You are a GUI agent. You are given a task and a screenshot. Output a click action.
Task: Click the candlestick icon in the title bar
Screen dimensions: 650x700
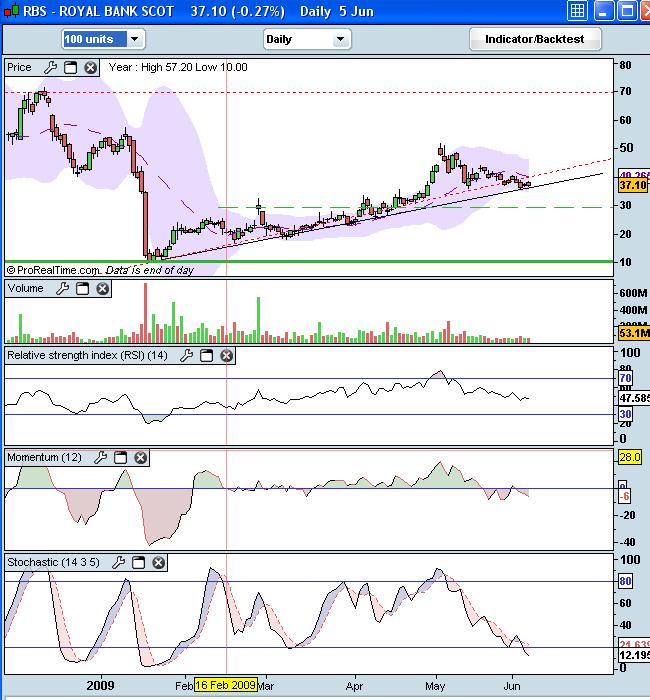coord(11,11)
